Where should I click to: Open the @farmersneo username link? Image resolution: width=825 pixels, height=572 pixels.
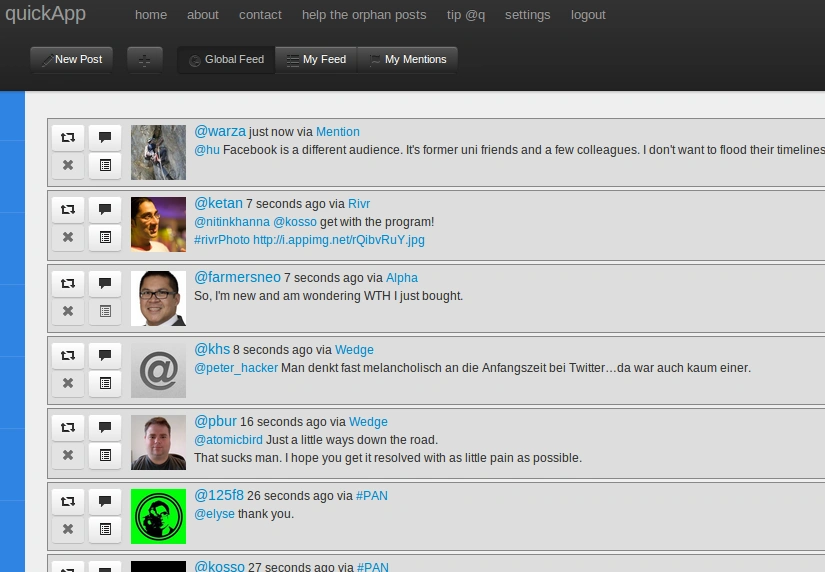[237, 277]
